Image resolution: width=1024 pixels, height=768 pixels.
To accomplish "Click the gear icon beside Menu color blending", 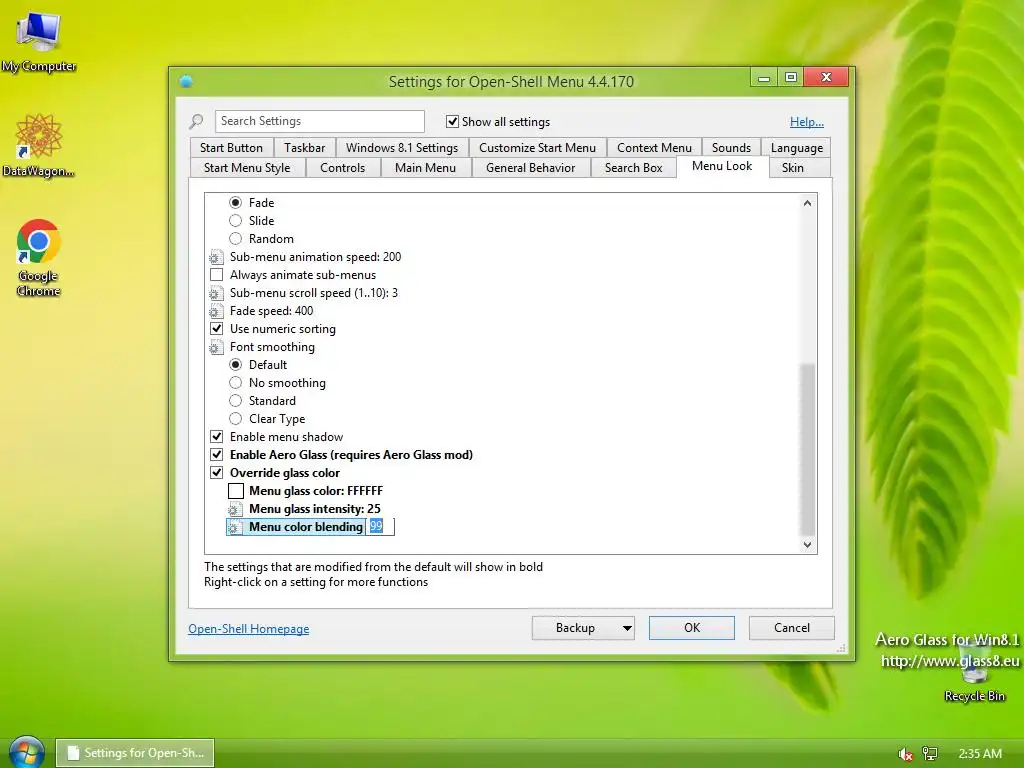I will point(235,527).
